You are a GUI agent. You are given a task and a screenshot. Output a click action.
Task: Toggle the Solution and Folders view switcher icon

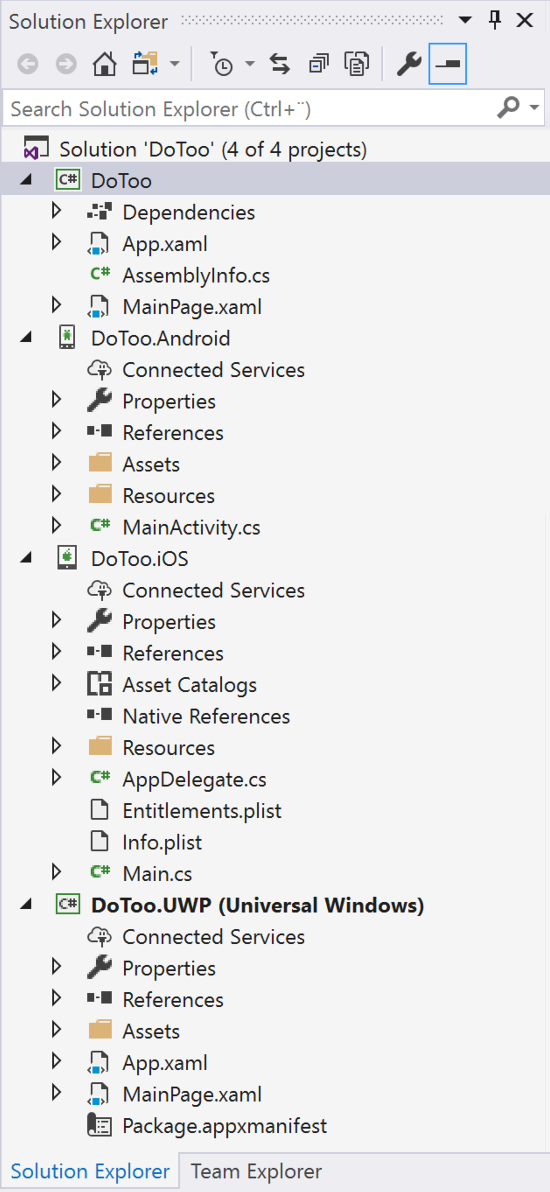tap(144, 65)
